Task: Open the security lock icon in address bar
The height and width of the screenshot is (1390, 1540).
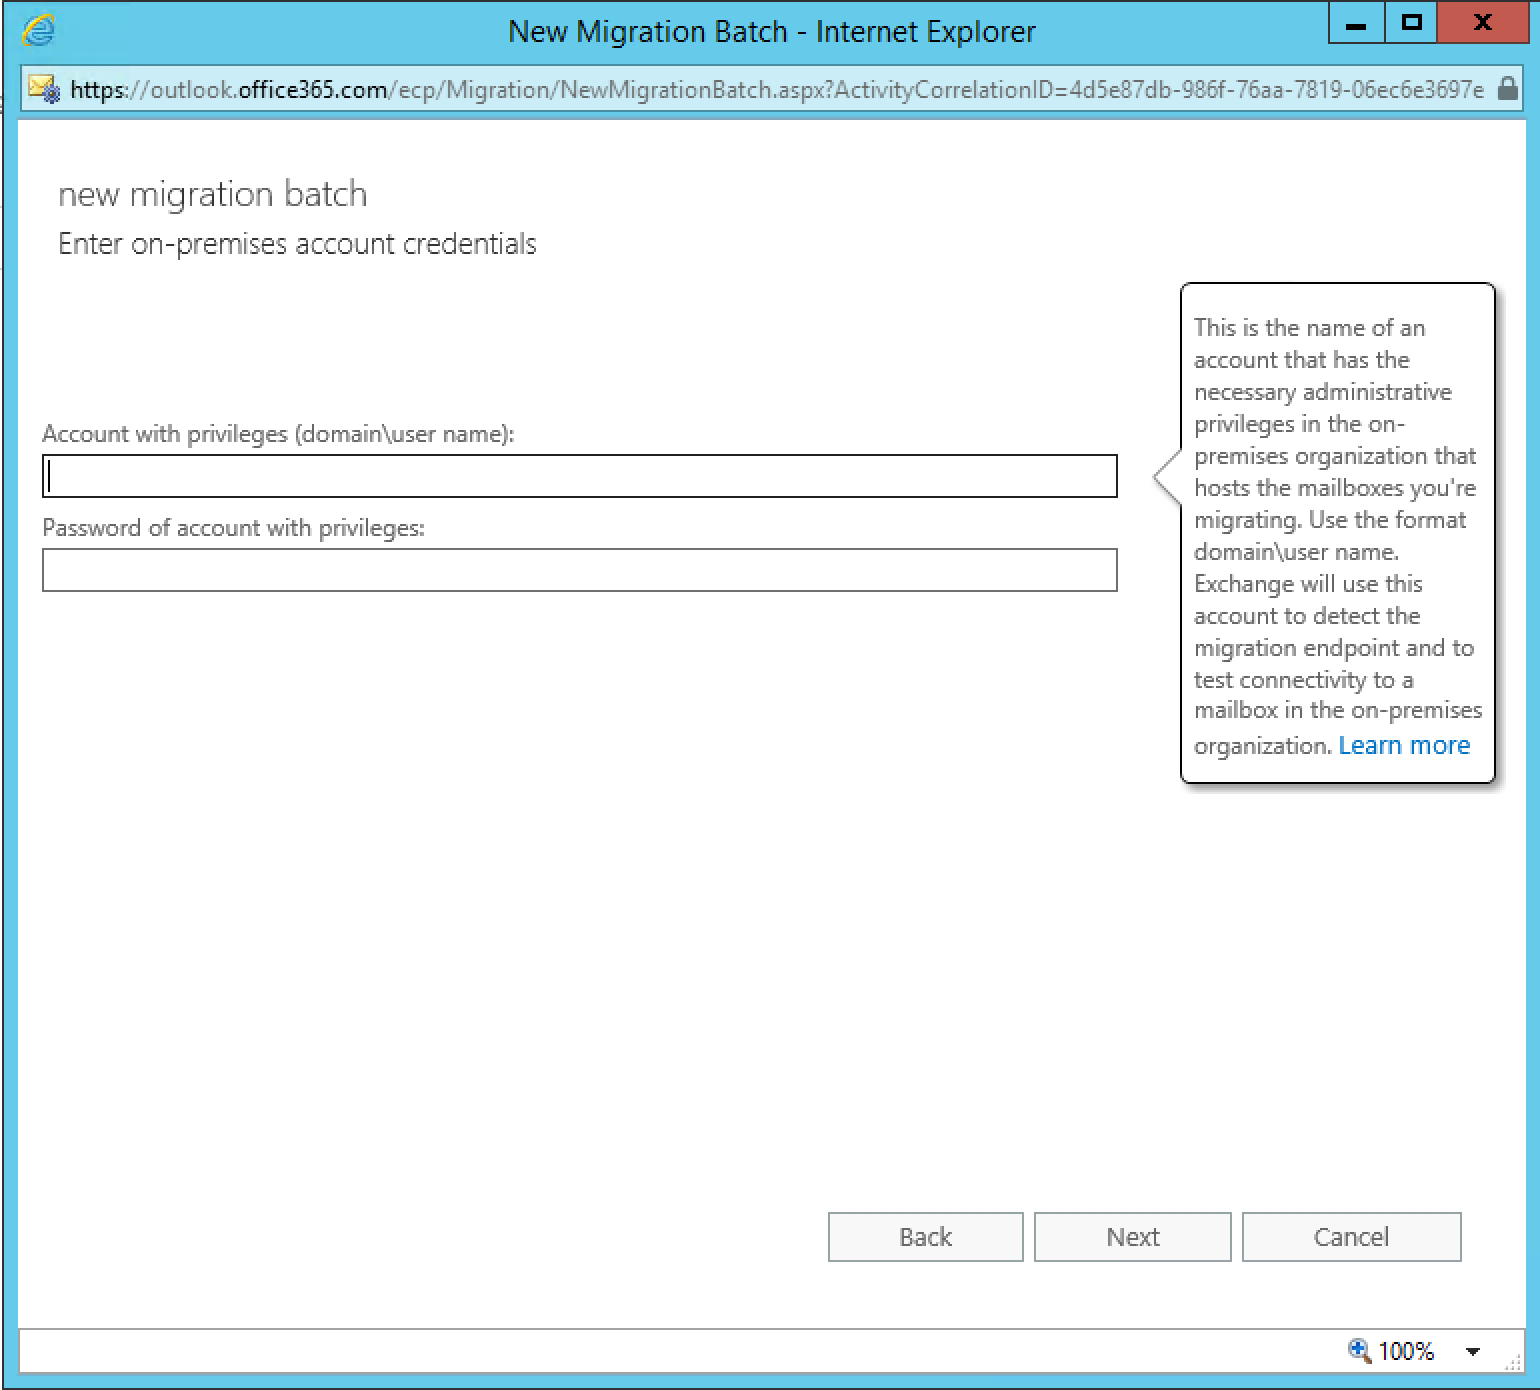Action: tap(1507, 89)
